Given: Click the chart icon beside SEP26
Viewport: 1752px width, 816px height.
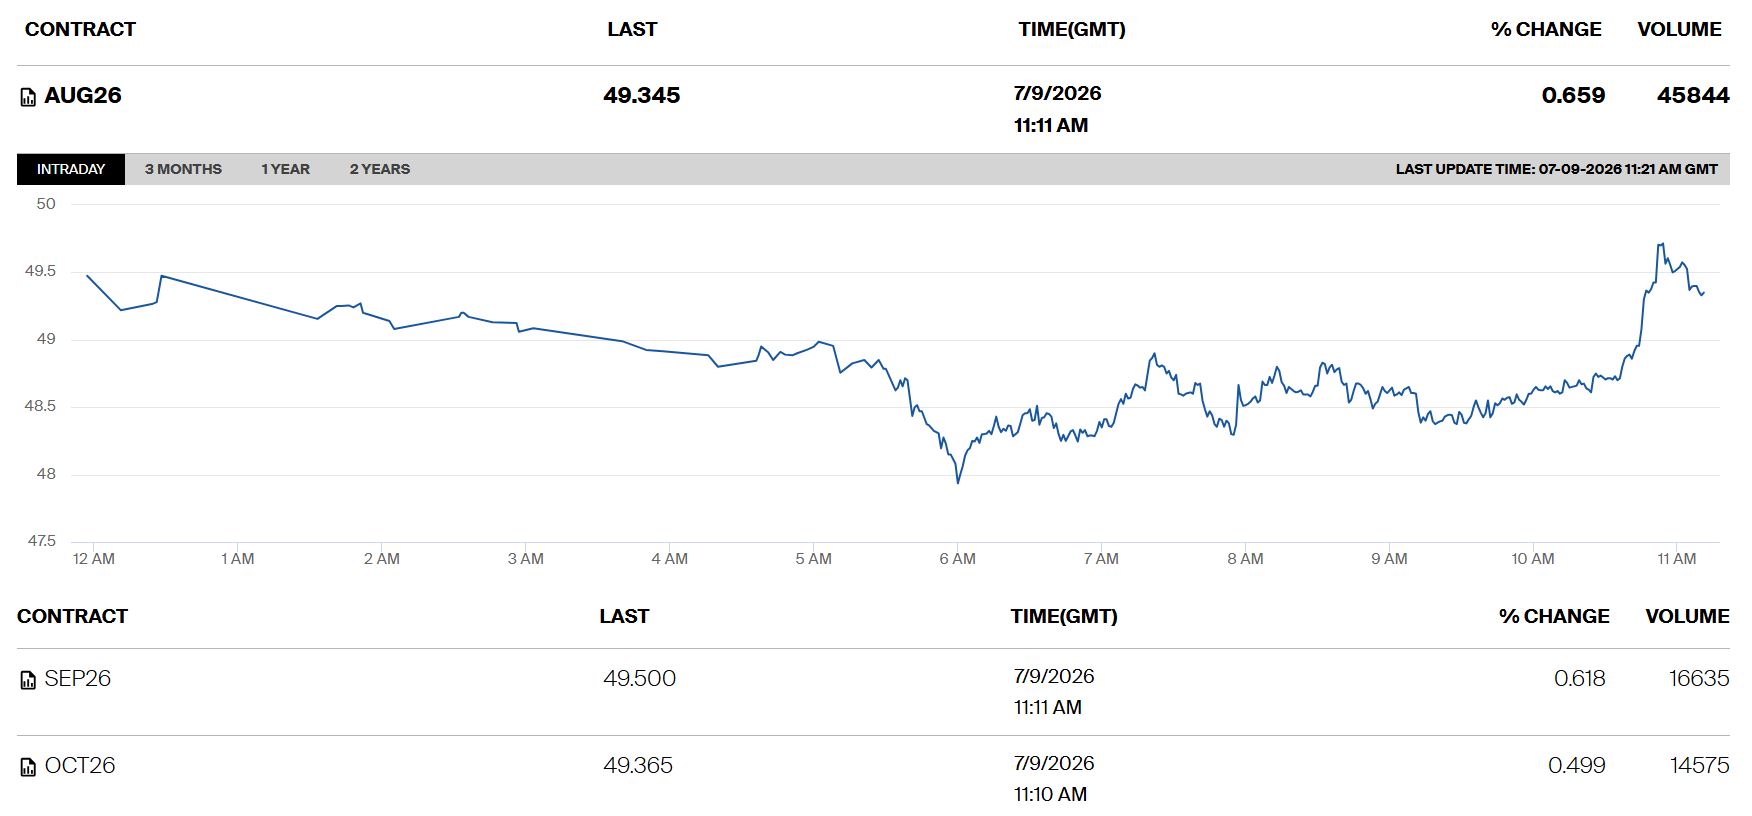Looking at the screenshot, I should [x=28, y=680].
